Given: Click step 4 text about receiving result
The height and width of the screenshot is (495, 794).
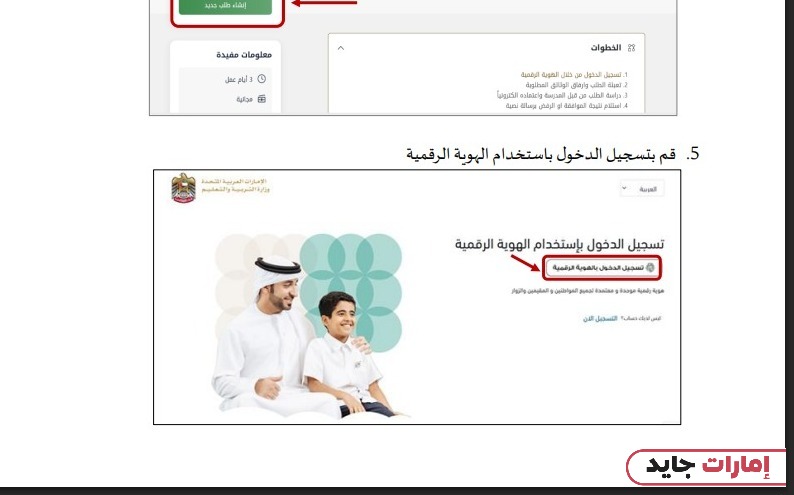Looking at the screenshot, I should 567,106.
